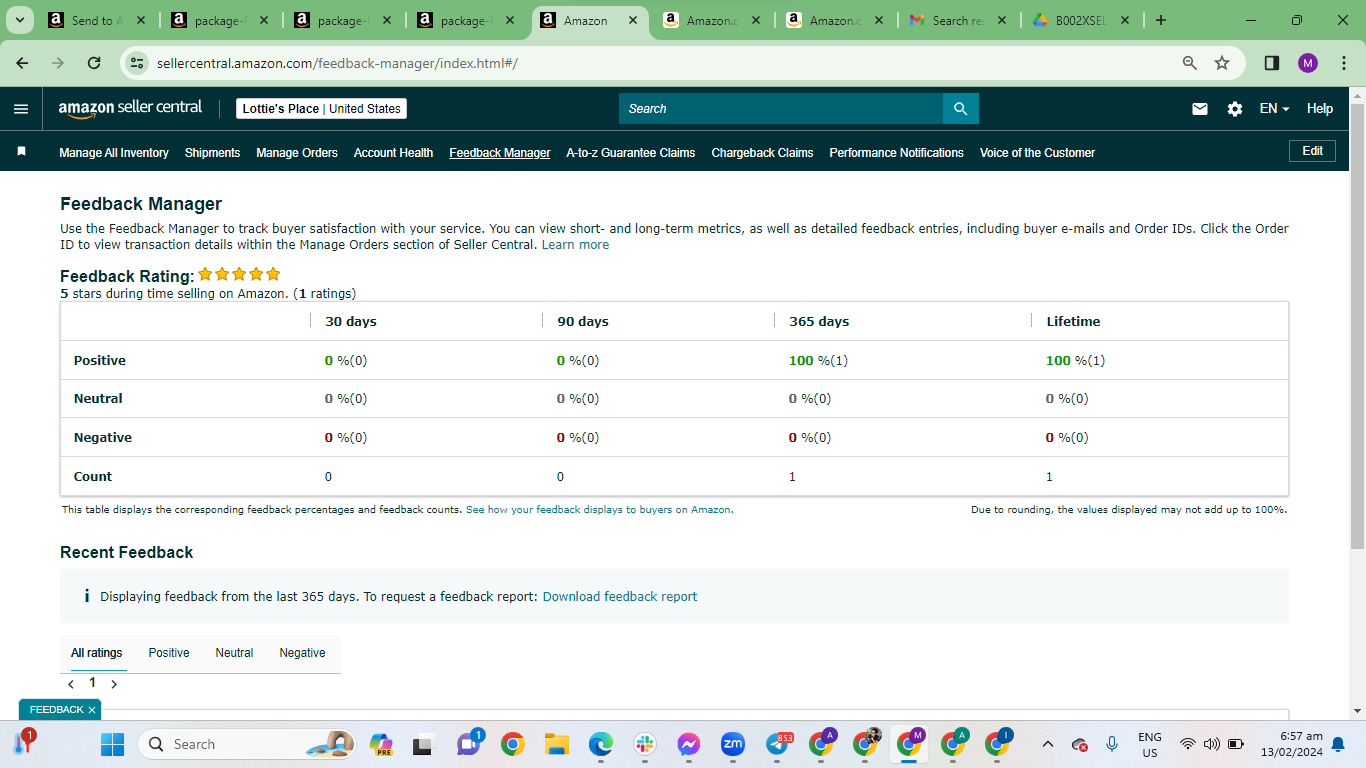Close the 'Send to' browser tab
The image size is (1366, 768).
point(141,20)
